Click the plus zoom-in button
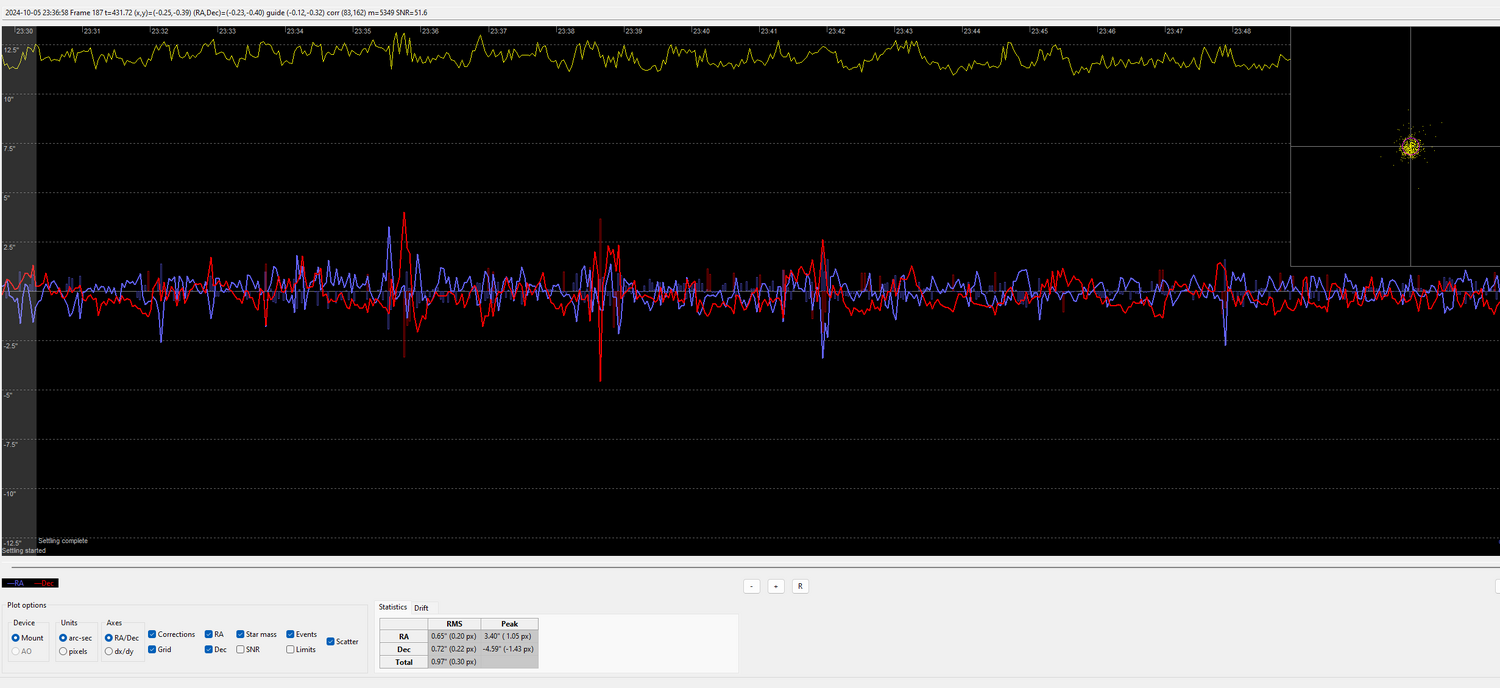Viewport: 1500px width, 688px height. click(776, 586)
